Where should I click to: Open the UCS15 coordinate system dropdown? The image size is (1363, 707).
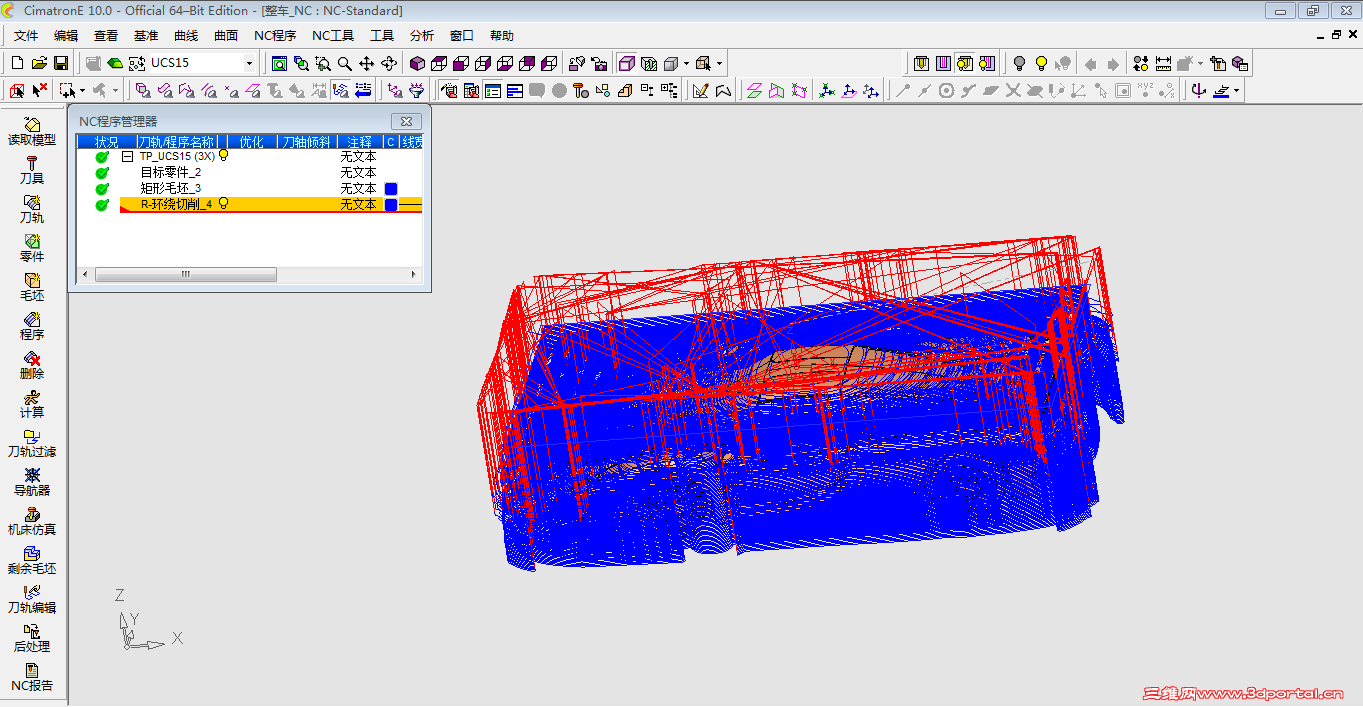pyautogui.click(x=249, y=63)
